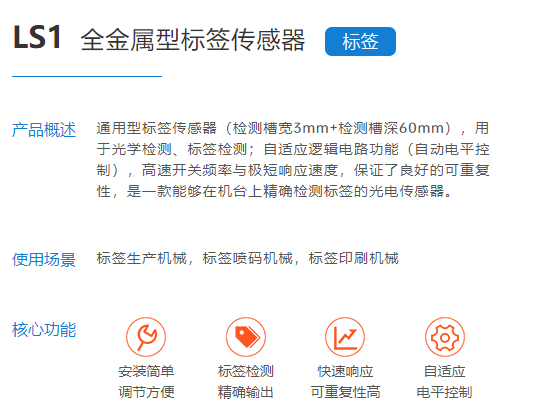
Task: Click the gear adaptive control icon
Action: 445,337
